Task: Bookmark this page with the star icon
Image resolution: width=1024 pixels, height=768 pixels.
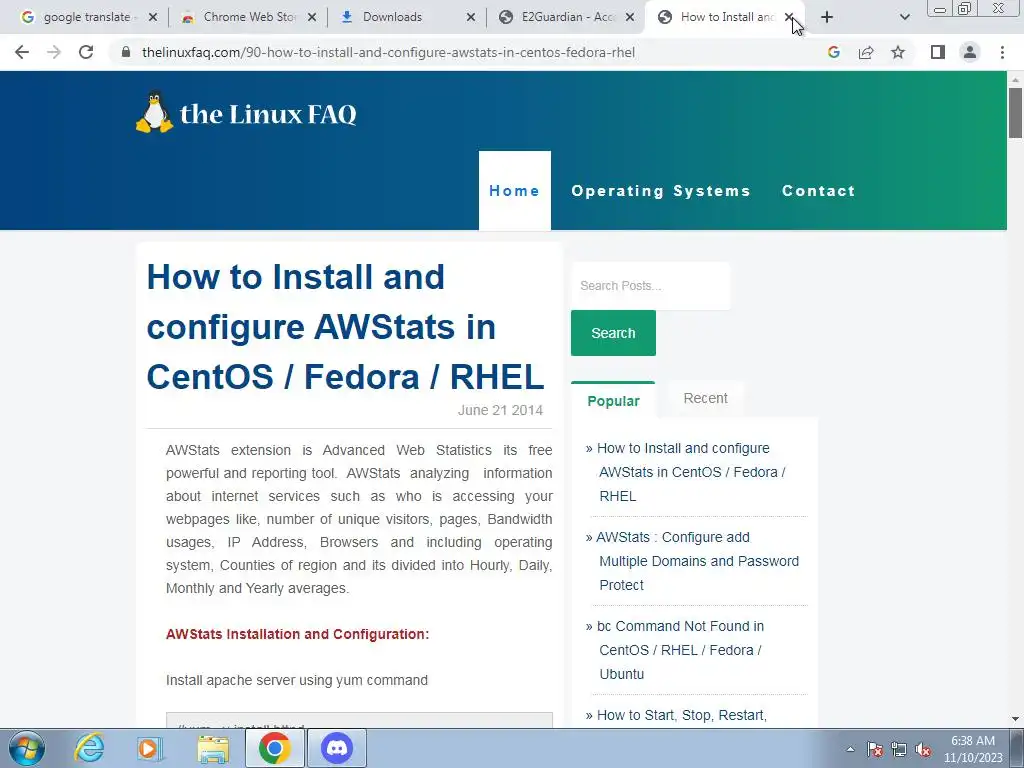Action: 898,52
